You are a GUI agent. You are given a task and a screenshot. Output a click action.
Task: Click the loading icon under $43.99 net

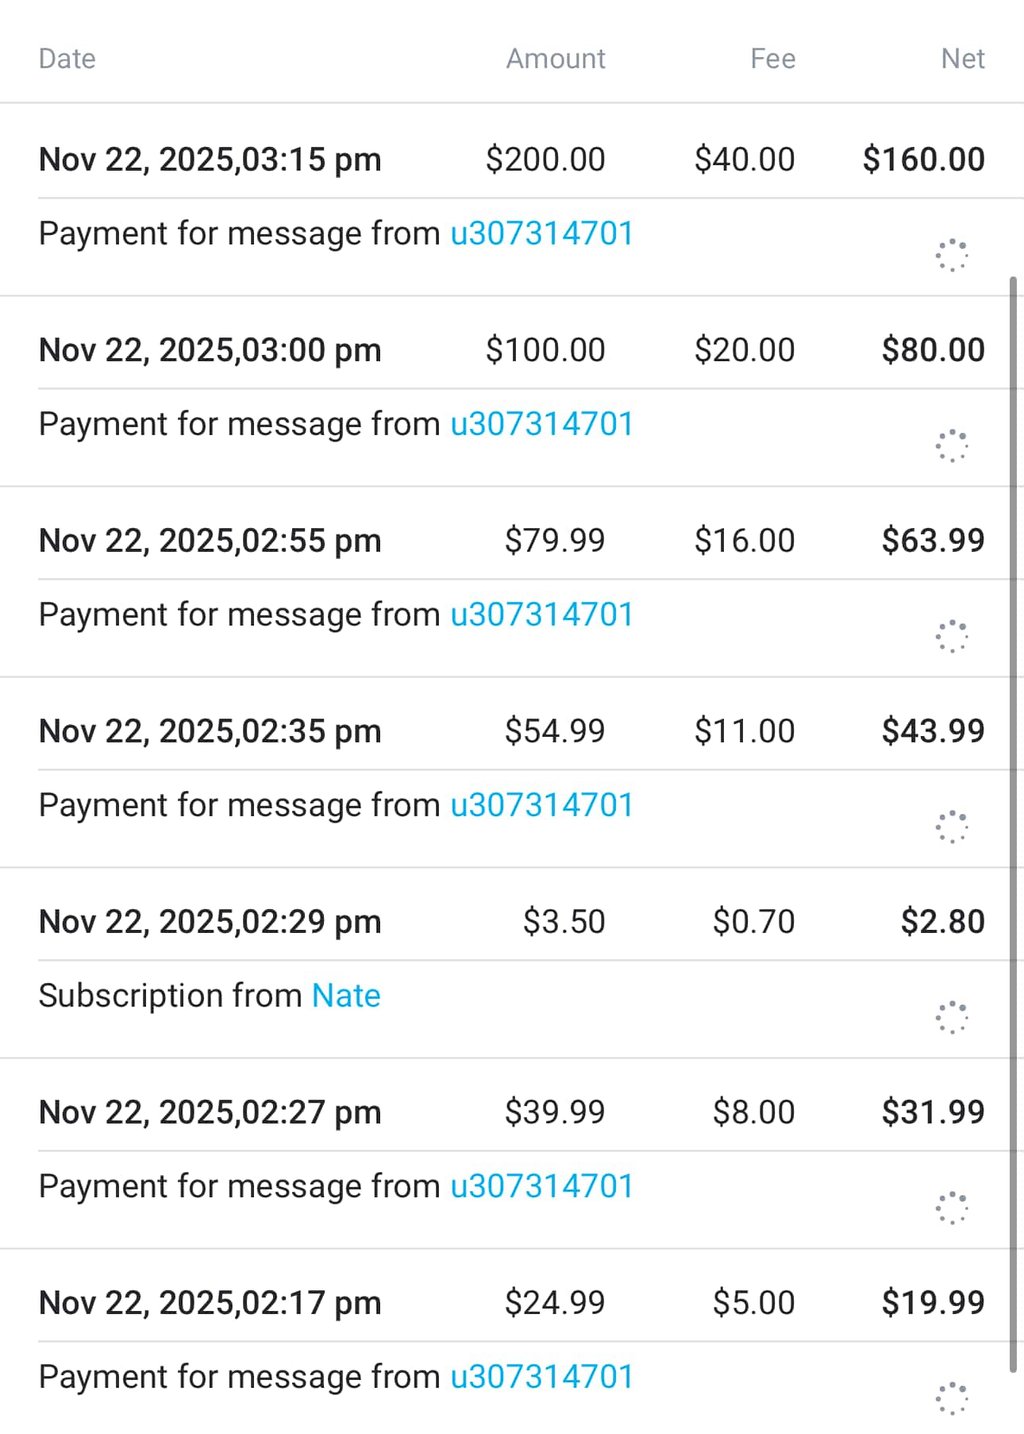coord(951,827)
